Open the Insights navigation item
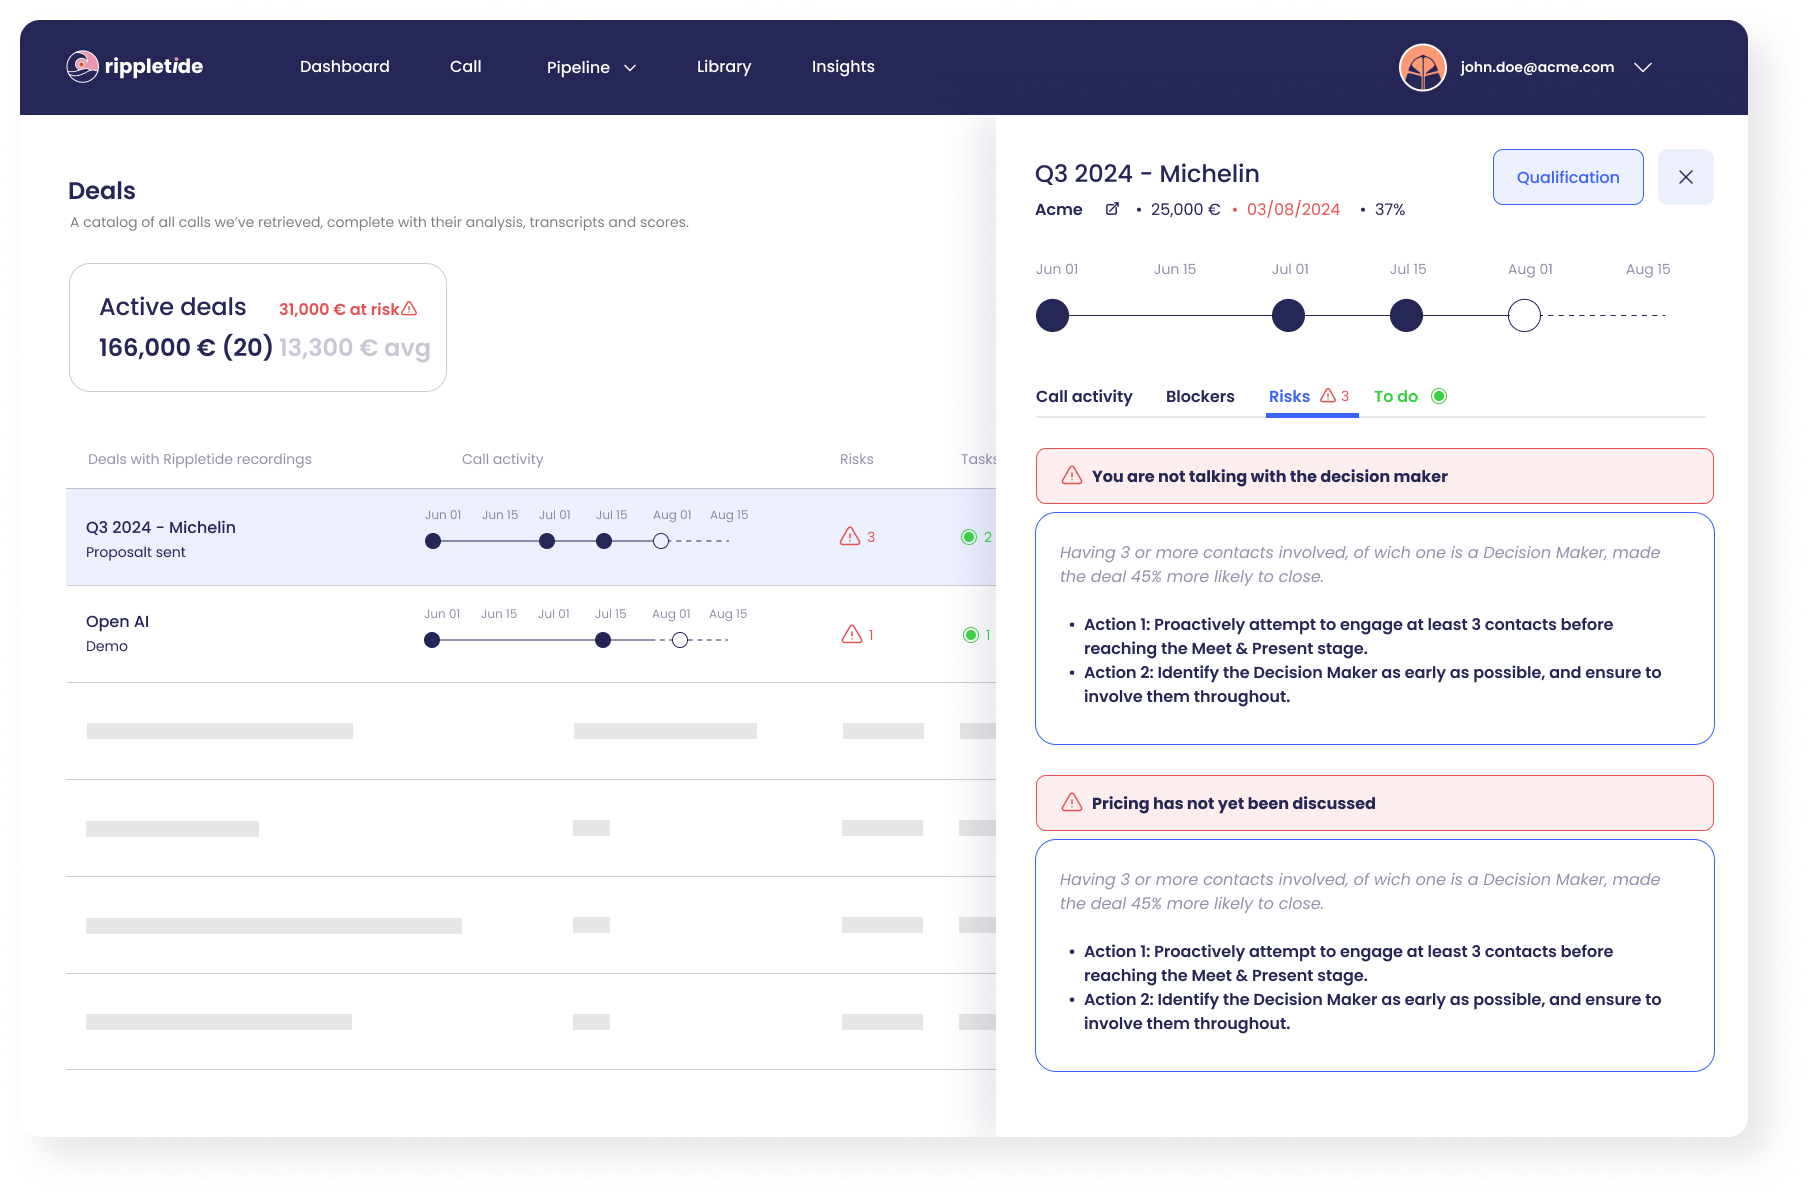Viewport: 1808px width, 1197px height. (x=843, y=66)
